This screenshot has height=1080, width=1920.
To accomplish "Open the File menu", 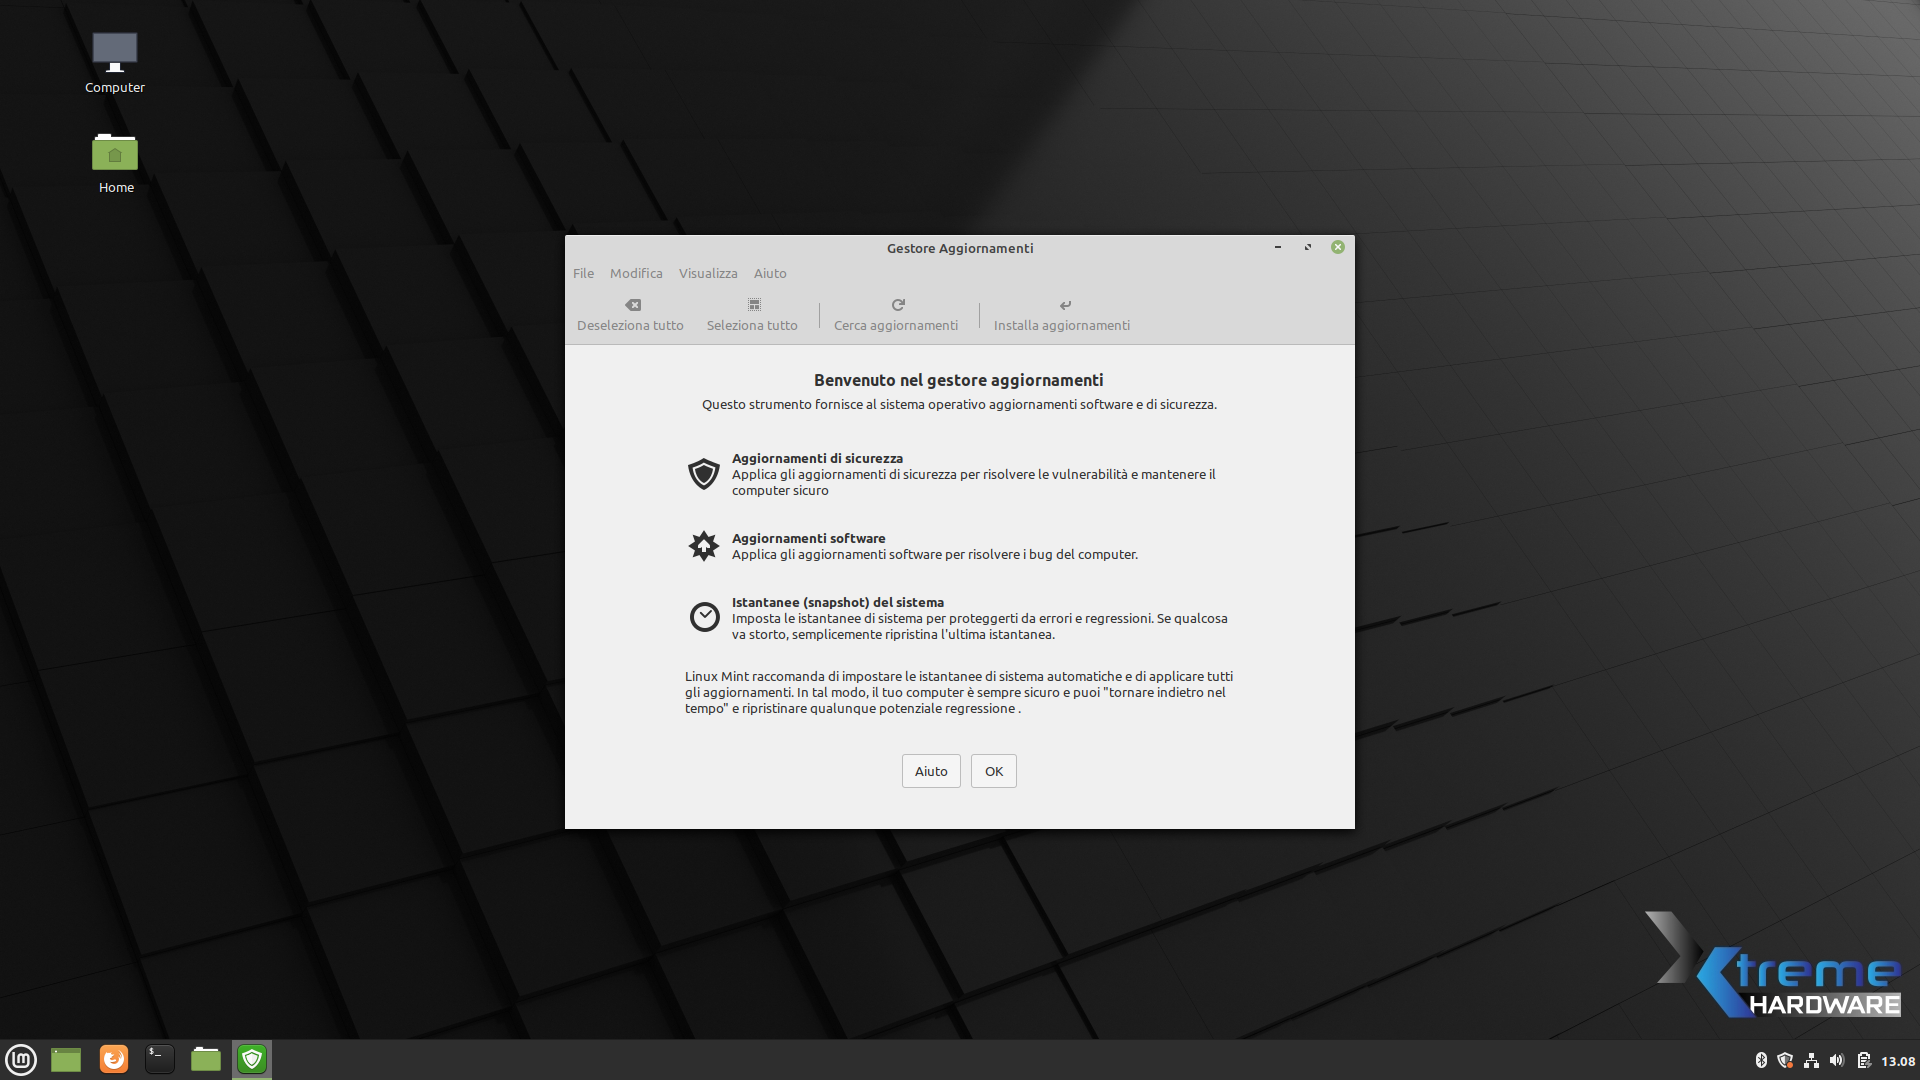I will tap(583, 273).
